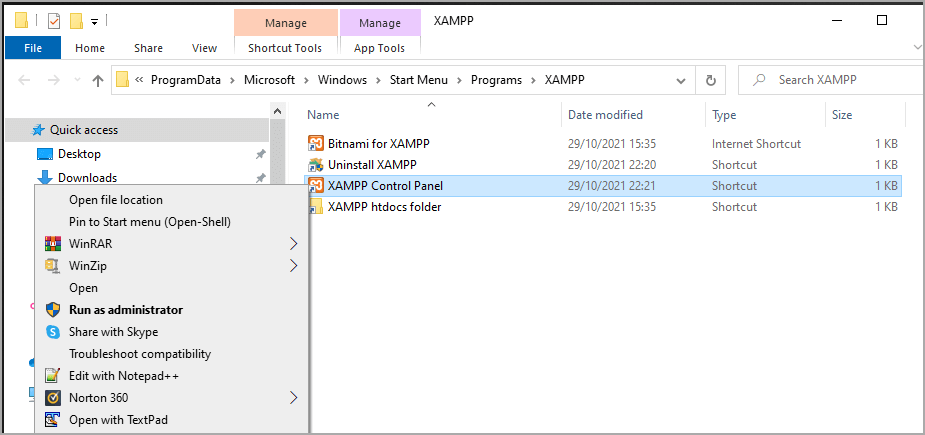Click the Norton 360 icon
Image resolution: width=925 pixels, height=435 pixels.
tap(53, 398)
